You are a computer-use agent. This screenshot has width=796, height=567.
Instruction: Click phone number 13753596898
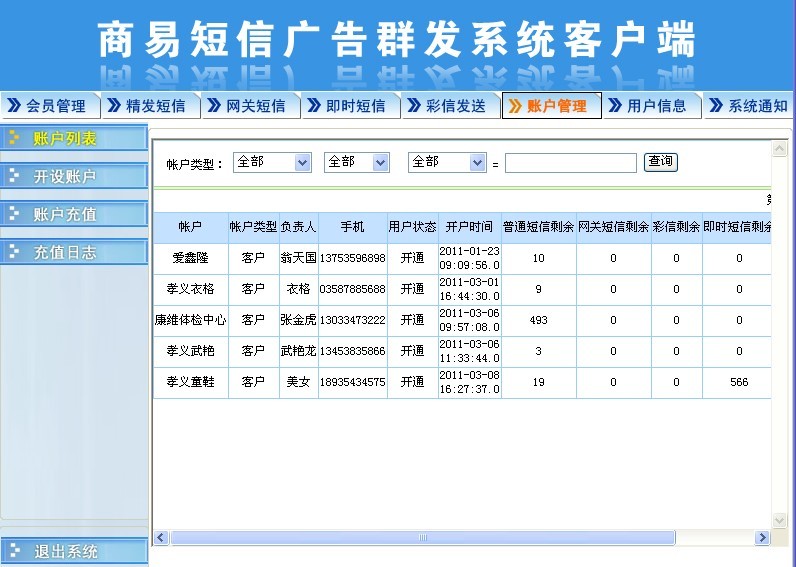pos(352,258)
